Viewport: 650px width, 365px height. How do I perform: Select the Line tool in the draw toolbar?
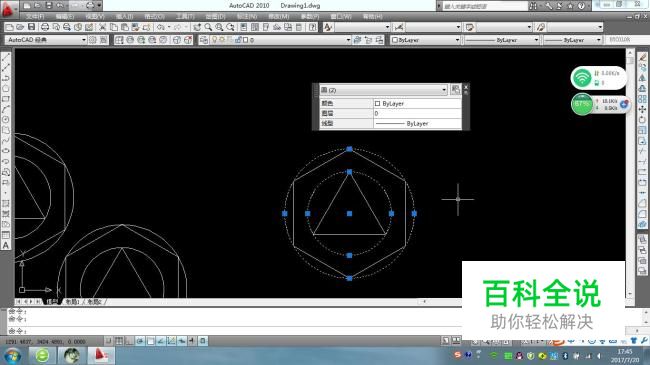[x=6, y=57]
